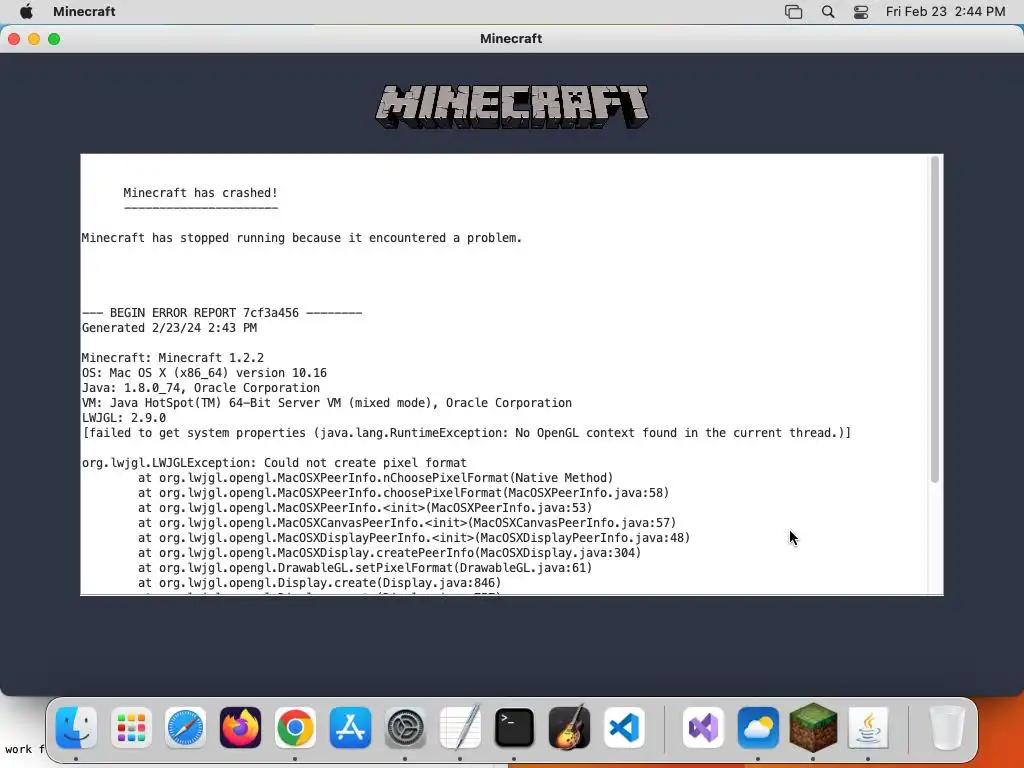Open Terminal from the dock

[x=514, y=728]
